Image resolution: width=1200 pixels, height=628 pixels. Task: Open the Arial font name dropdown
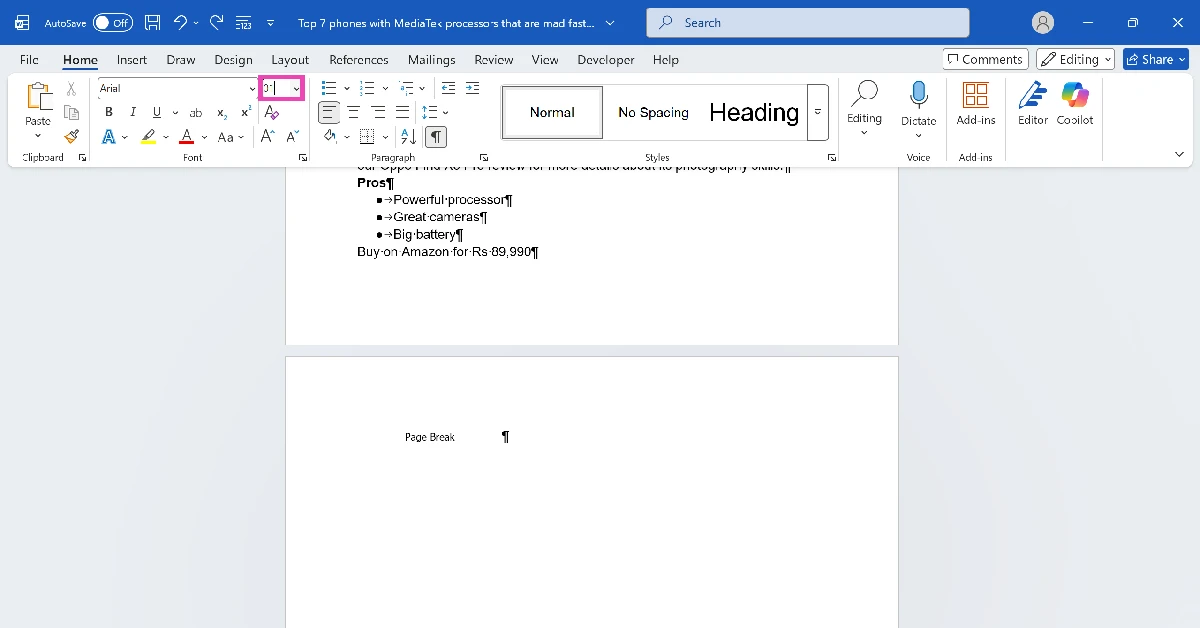(x=251, y=88)
